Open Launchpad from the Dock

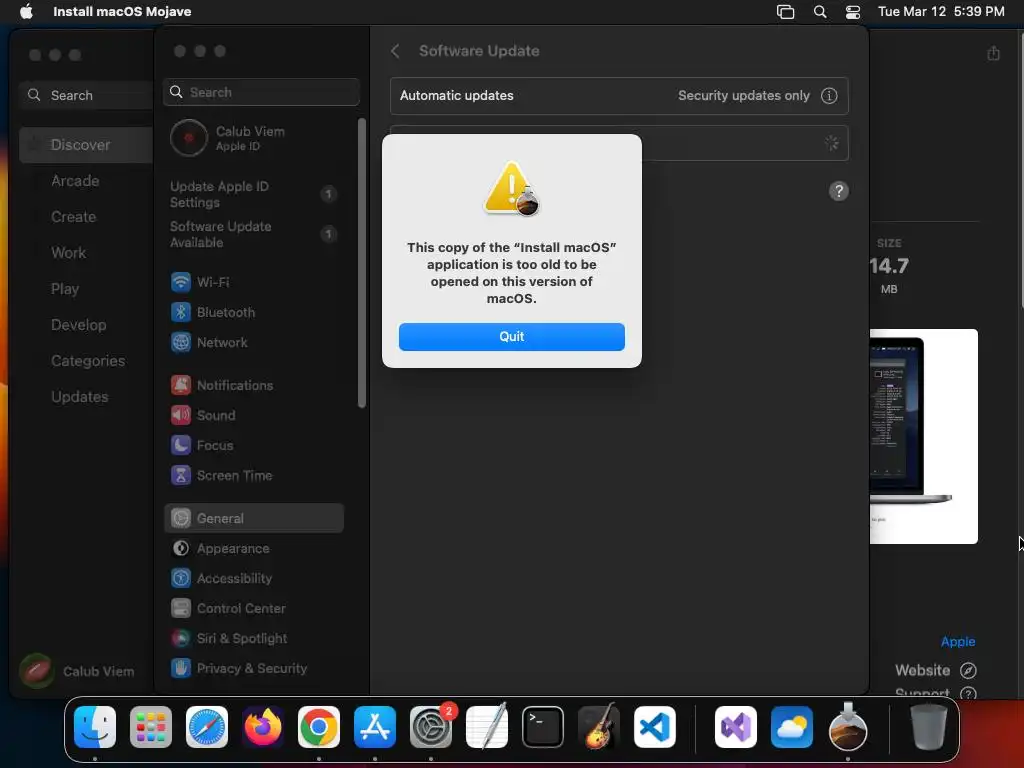click(x=151, y=727)
